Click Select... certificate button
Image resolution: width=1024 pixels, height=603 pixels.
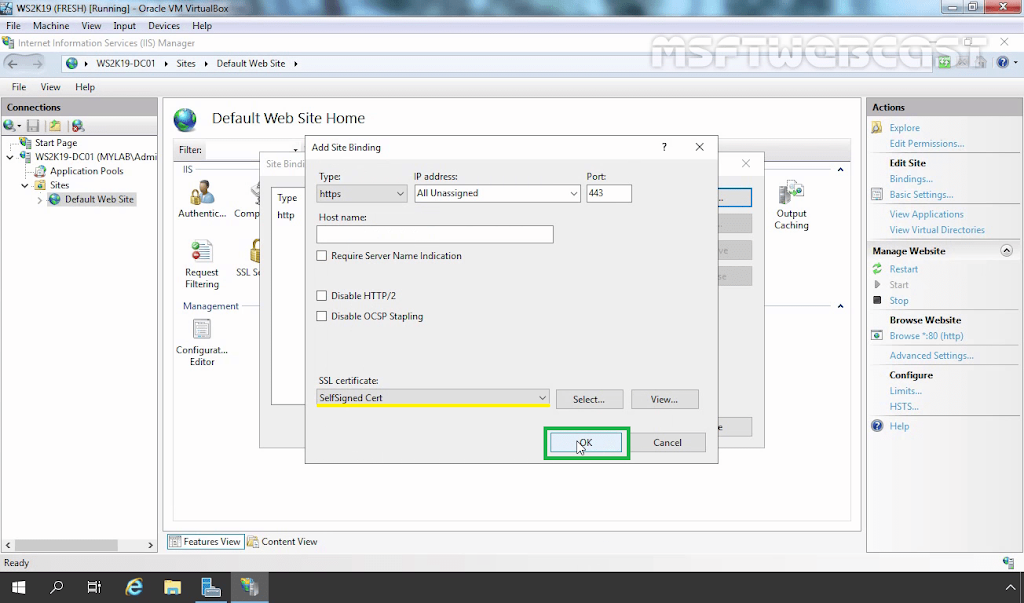point(589,399)
